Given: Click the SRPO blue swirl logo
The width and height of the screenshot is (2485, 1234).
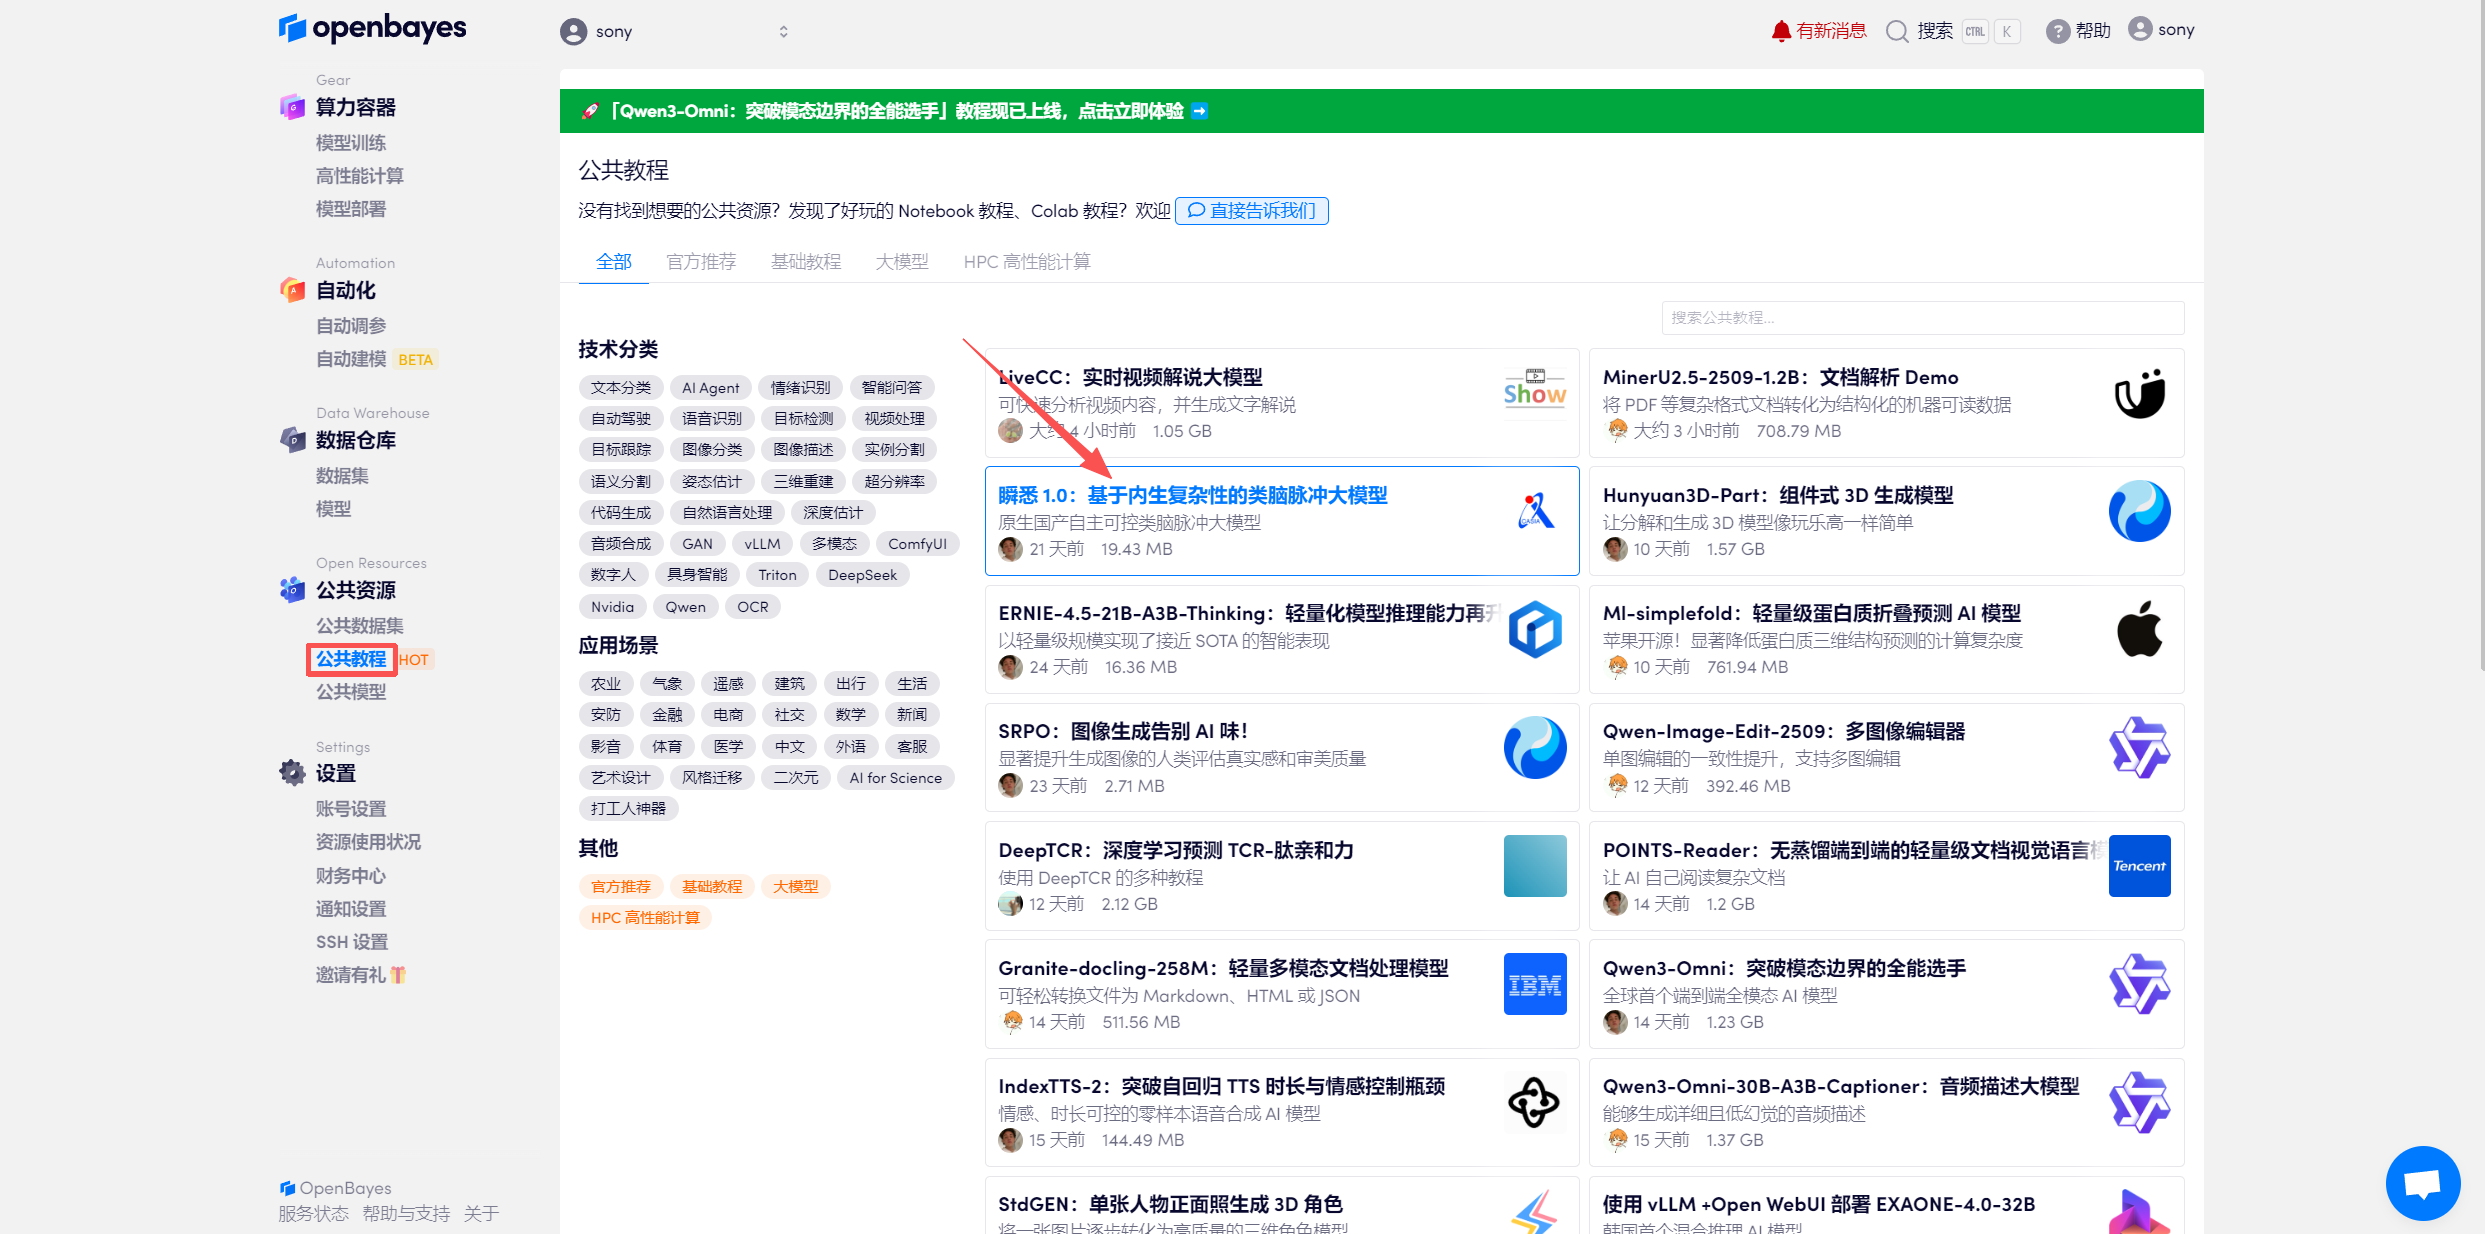Looking at the screenshot, I should [x=1535, y=747].
